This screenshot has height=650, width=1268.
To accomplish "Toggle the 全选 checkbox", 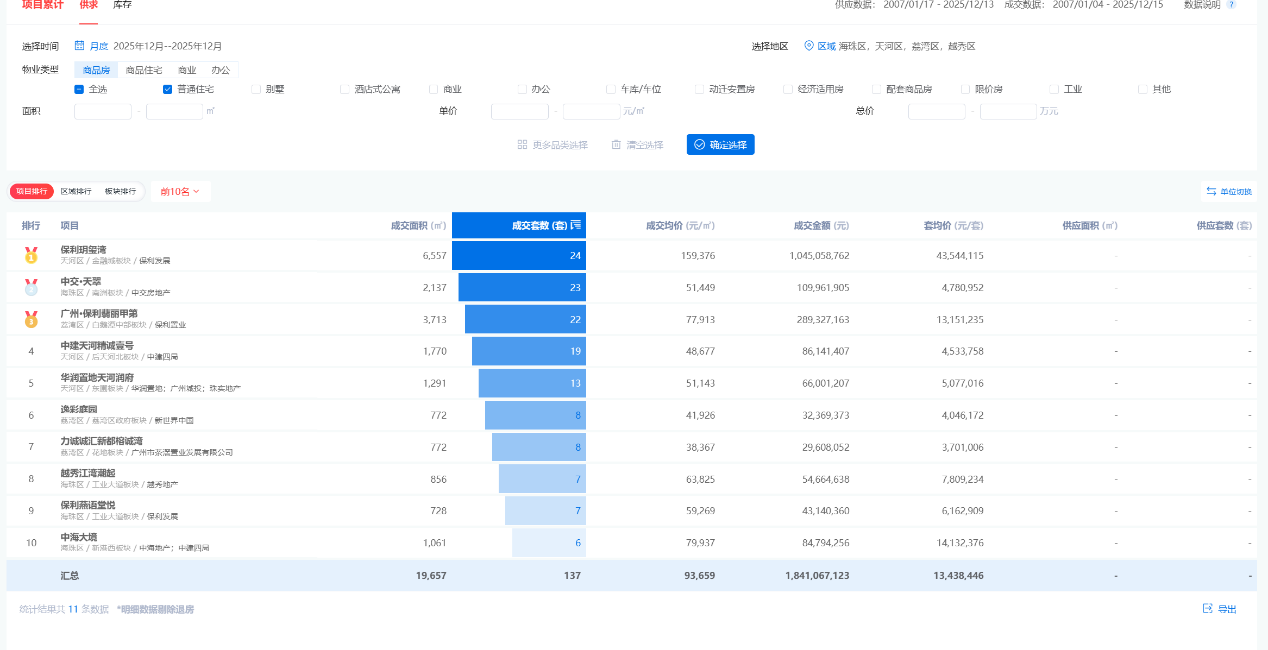I will tap(79, 89).
